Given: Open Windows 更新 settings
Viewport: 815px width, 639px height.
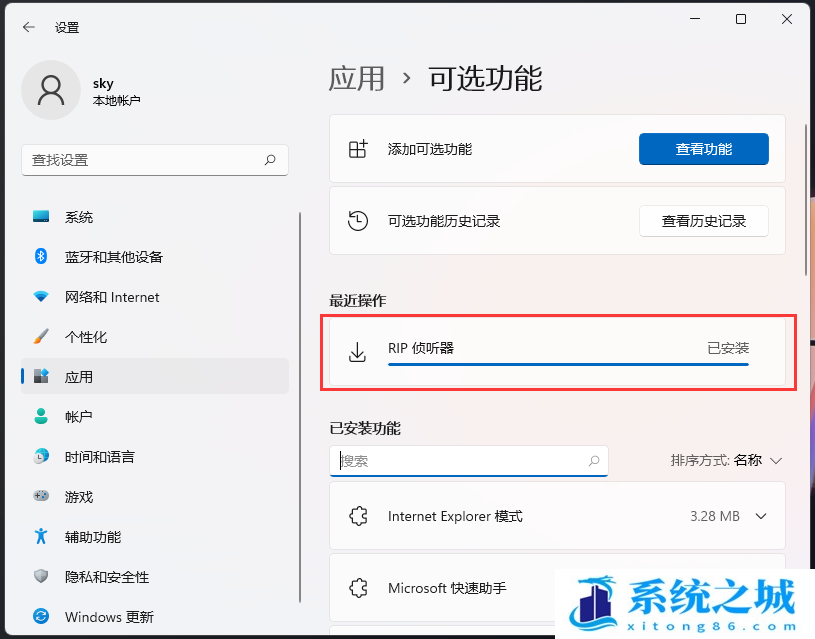Looking at the screenshot, I should (x=155, y=616).
